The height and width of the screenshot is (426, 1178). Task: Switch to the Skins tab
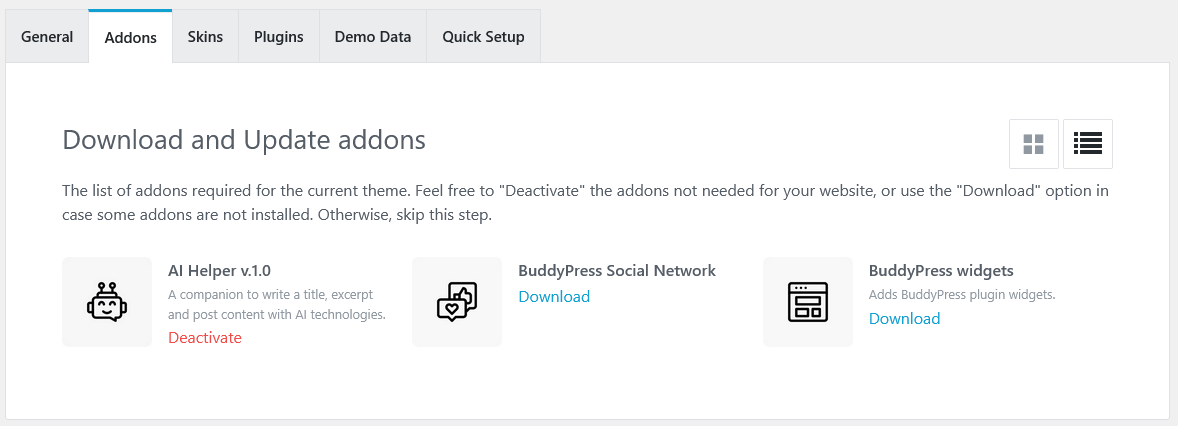coord(205,36)
